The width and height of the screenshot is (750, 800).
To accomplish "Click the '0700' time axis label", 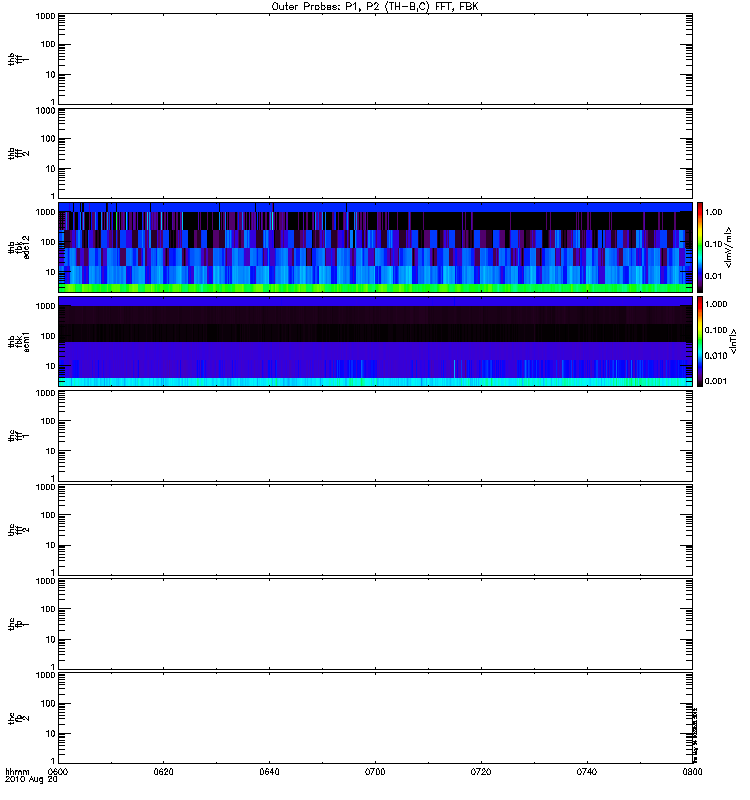I will (x=375, y=772).
